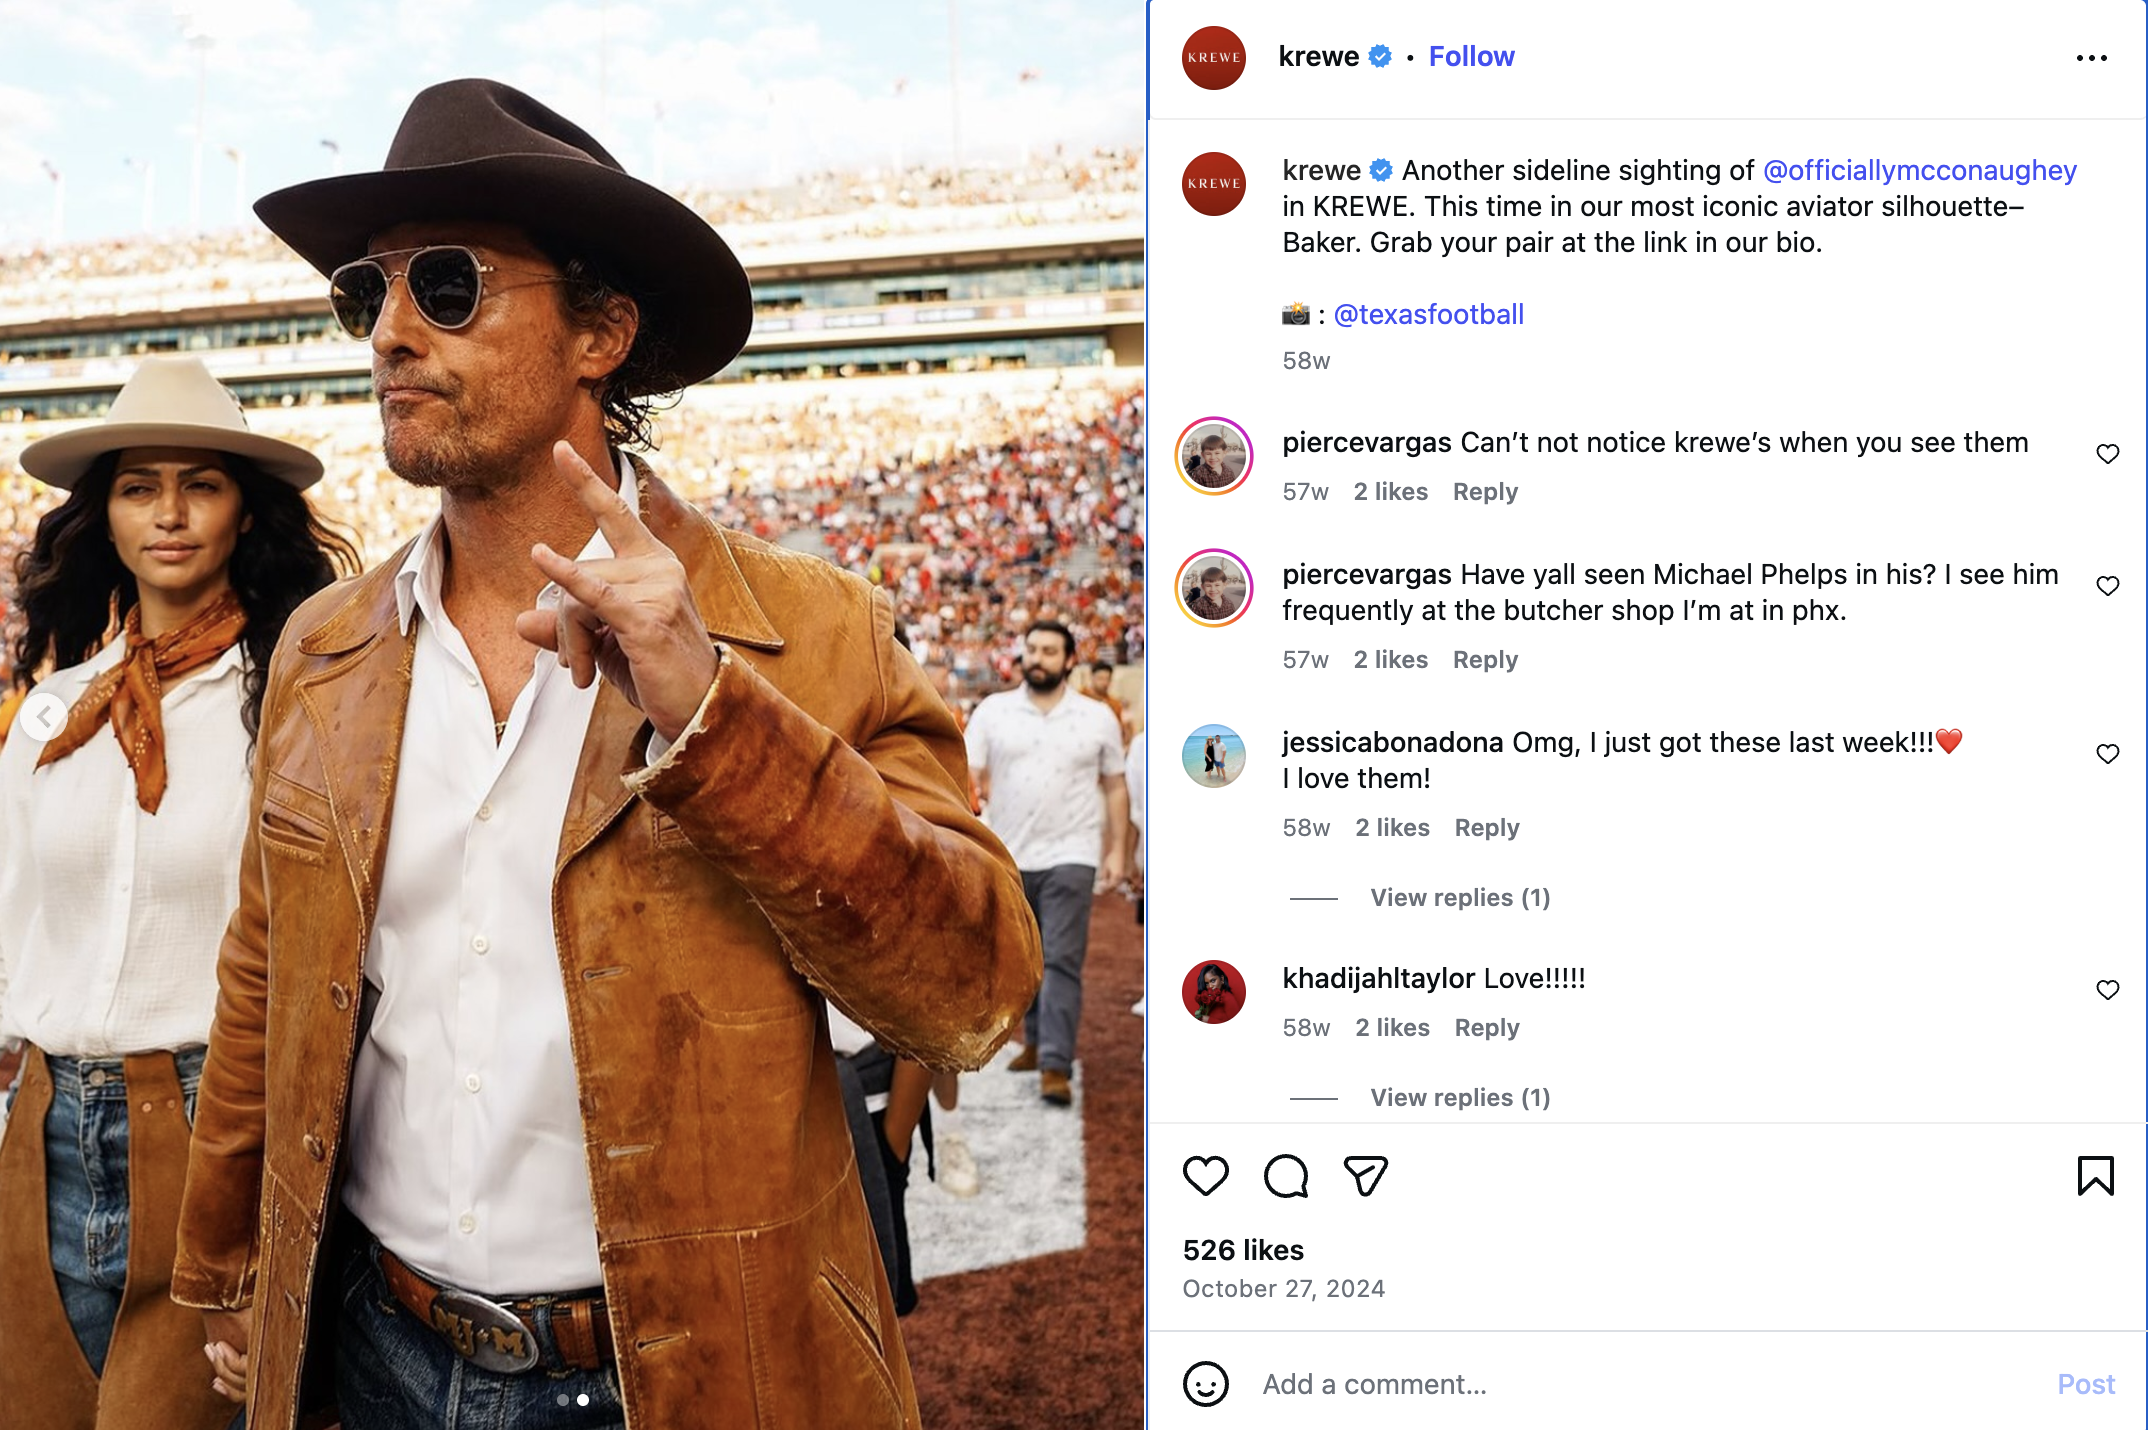This screenshot has height=1430, width=2148.
Task: Select the first carousel dot indicator
Action: (x=563, y=1400)
